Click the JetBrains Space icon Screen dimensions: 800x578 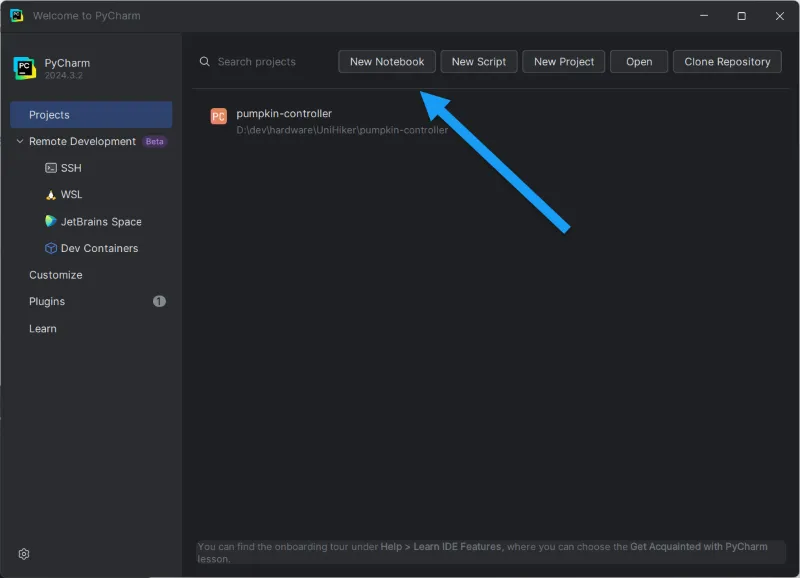tap(51, 221)
